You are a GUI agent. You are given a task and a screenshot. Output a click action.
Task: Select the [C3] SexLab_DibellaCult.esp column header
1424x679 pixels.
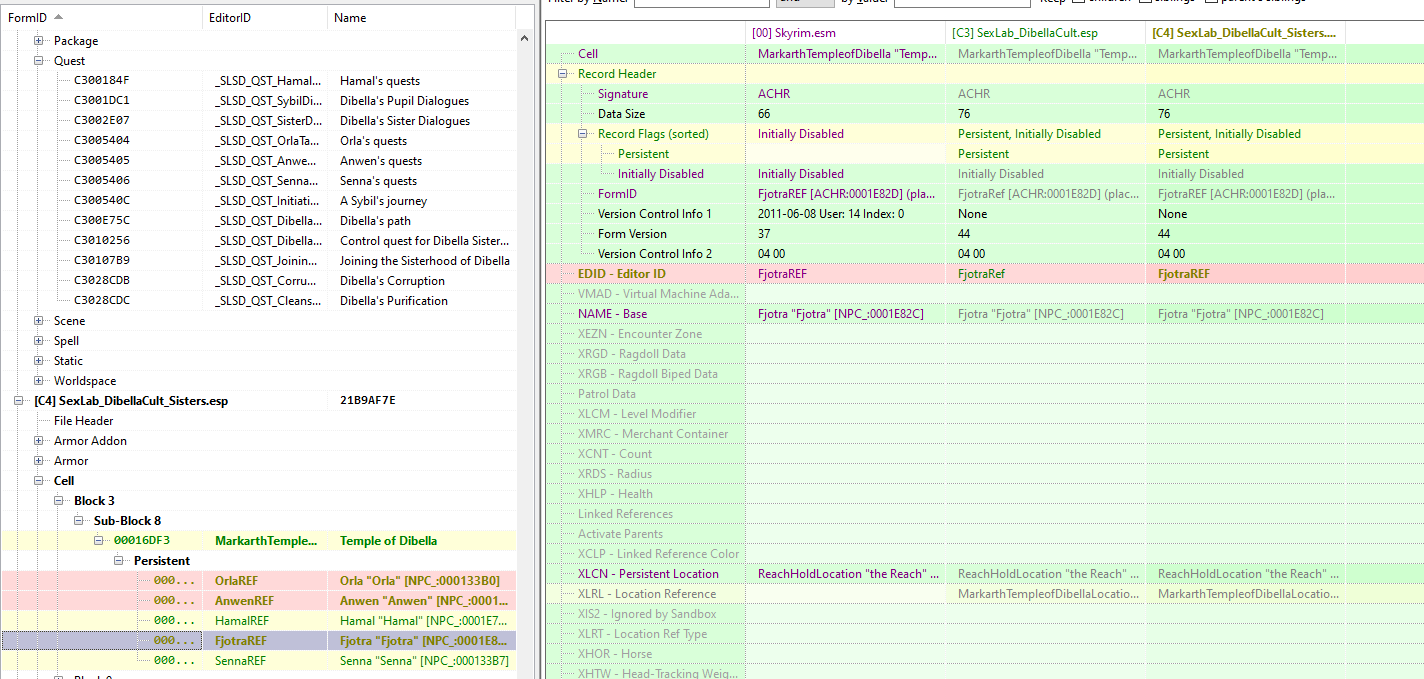click(1045, 33)
